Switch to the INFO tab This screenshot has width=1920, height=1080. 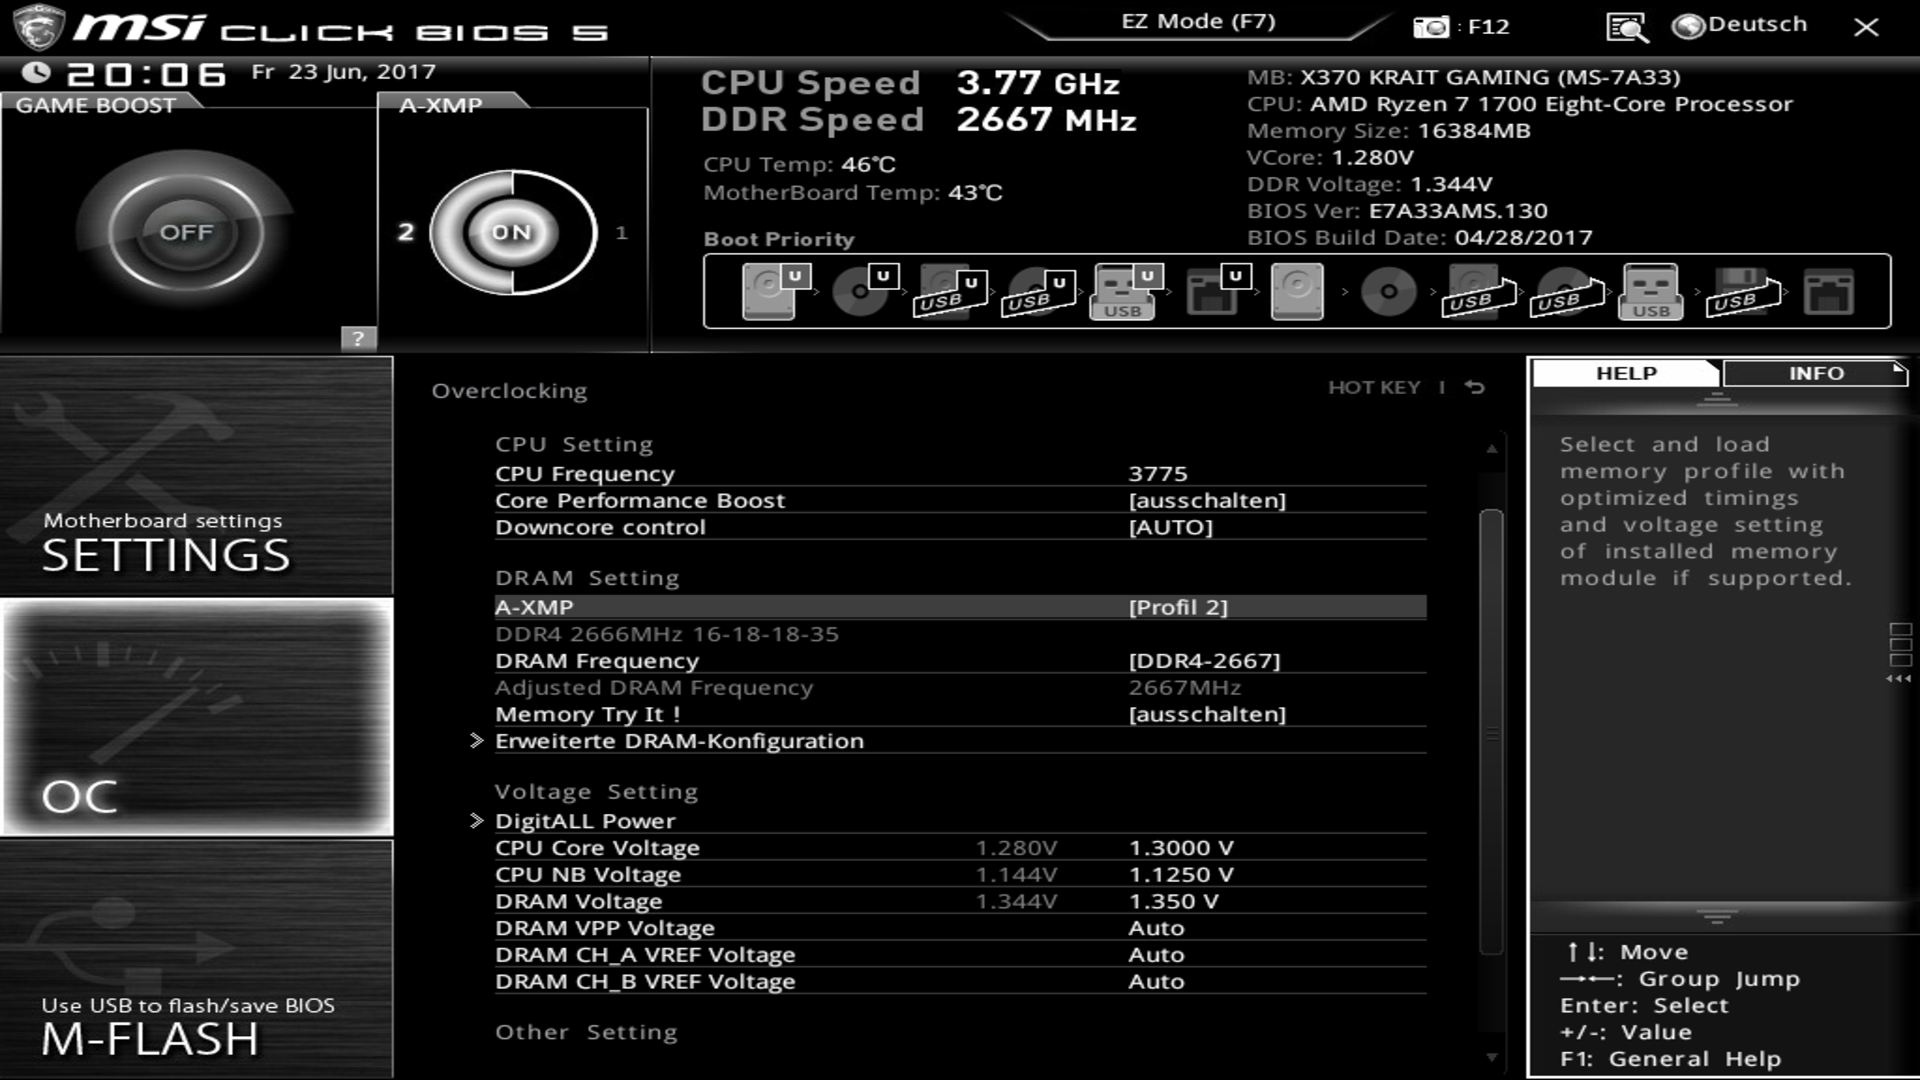coord(1815,373)
